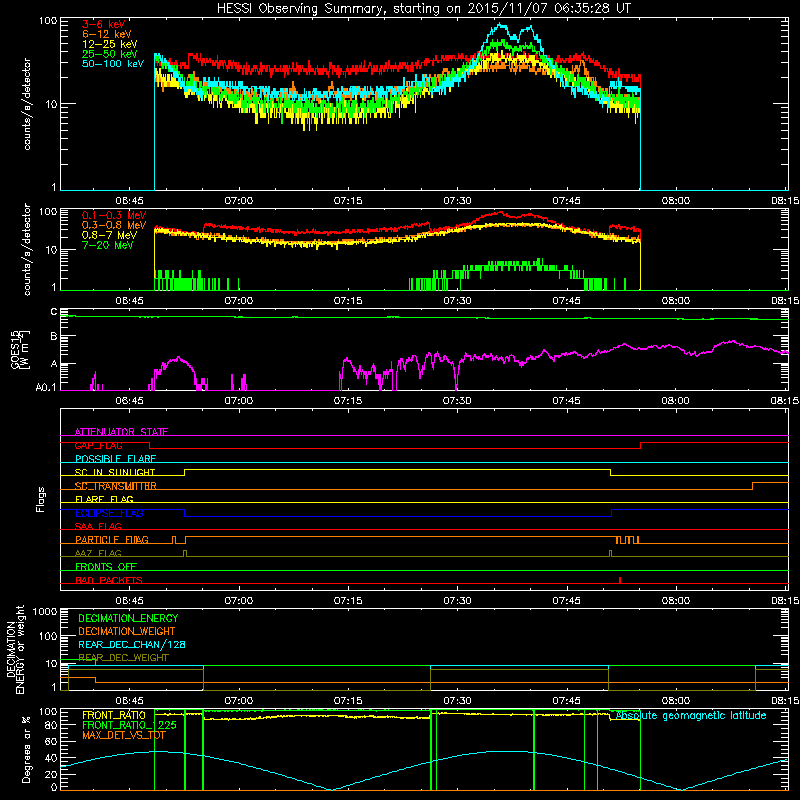Click the 20 tick on bottom panel
The width and height of the screenshot is (800, 800).
click(51, 774)
